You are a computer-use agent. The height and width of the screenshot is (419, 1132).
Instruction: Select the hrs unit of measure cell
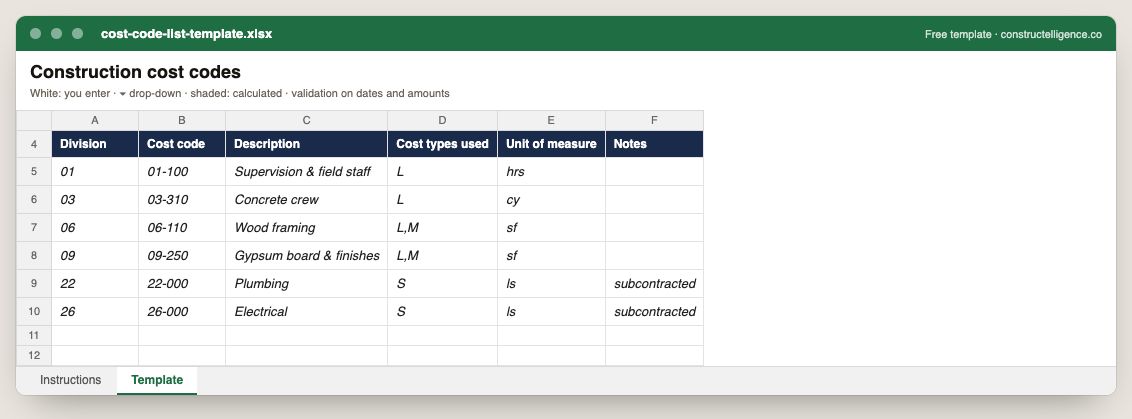[x=551, y=172]
